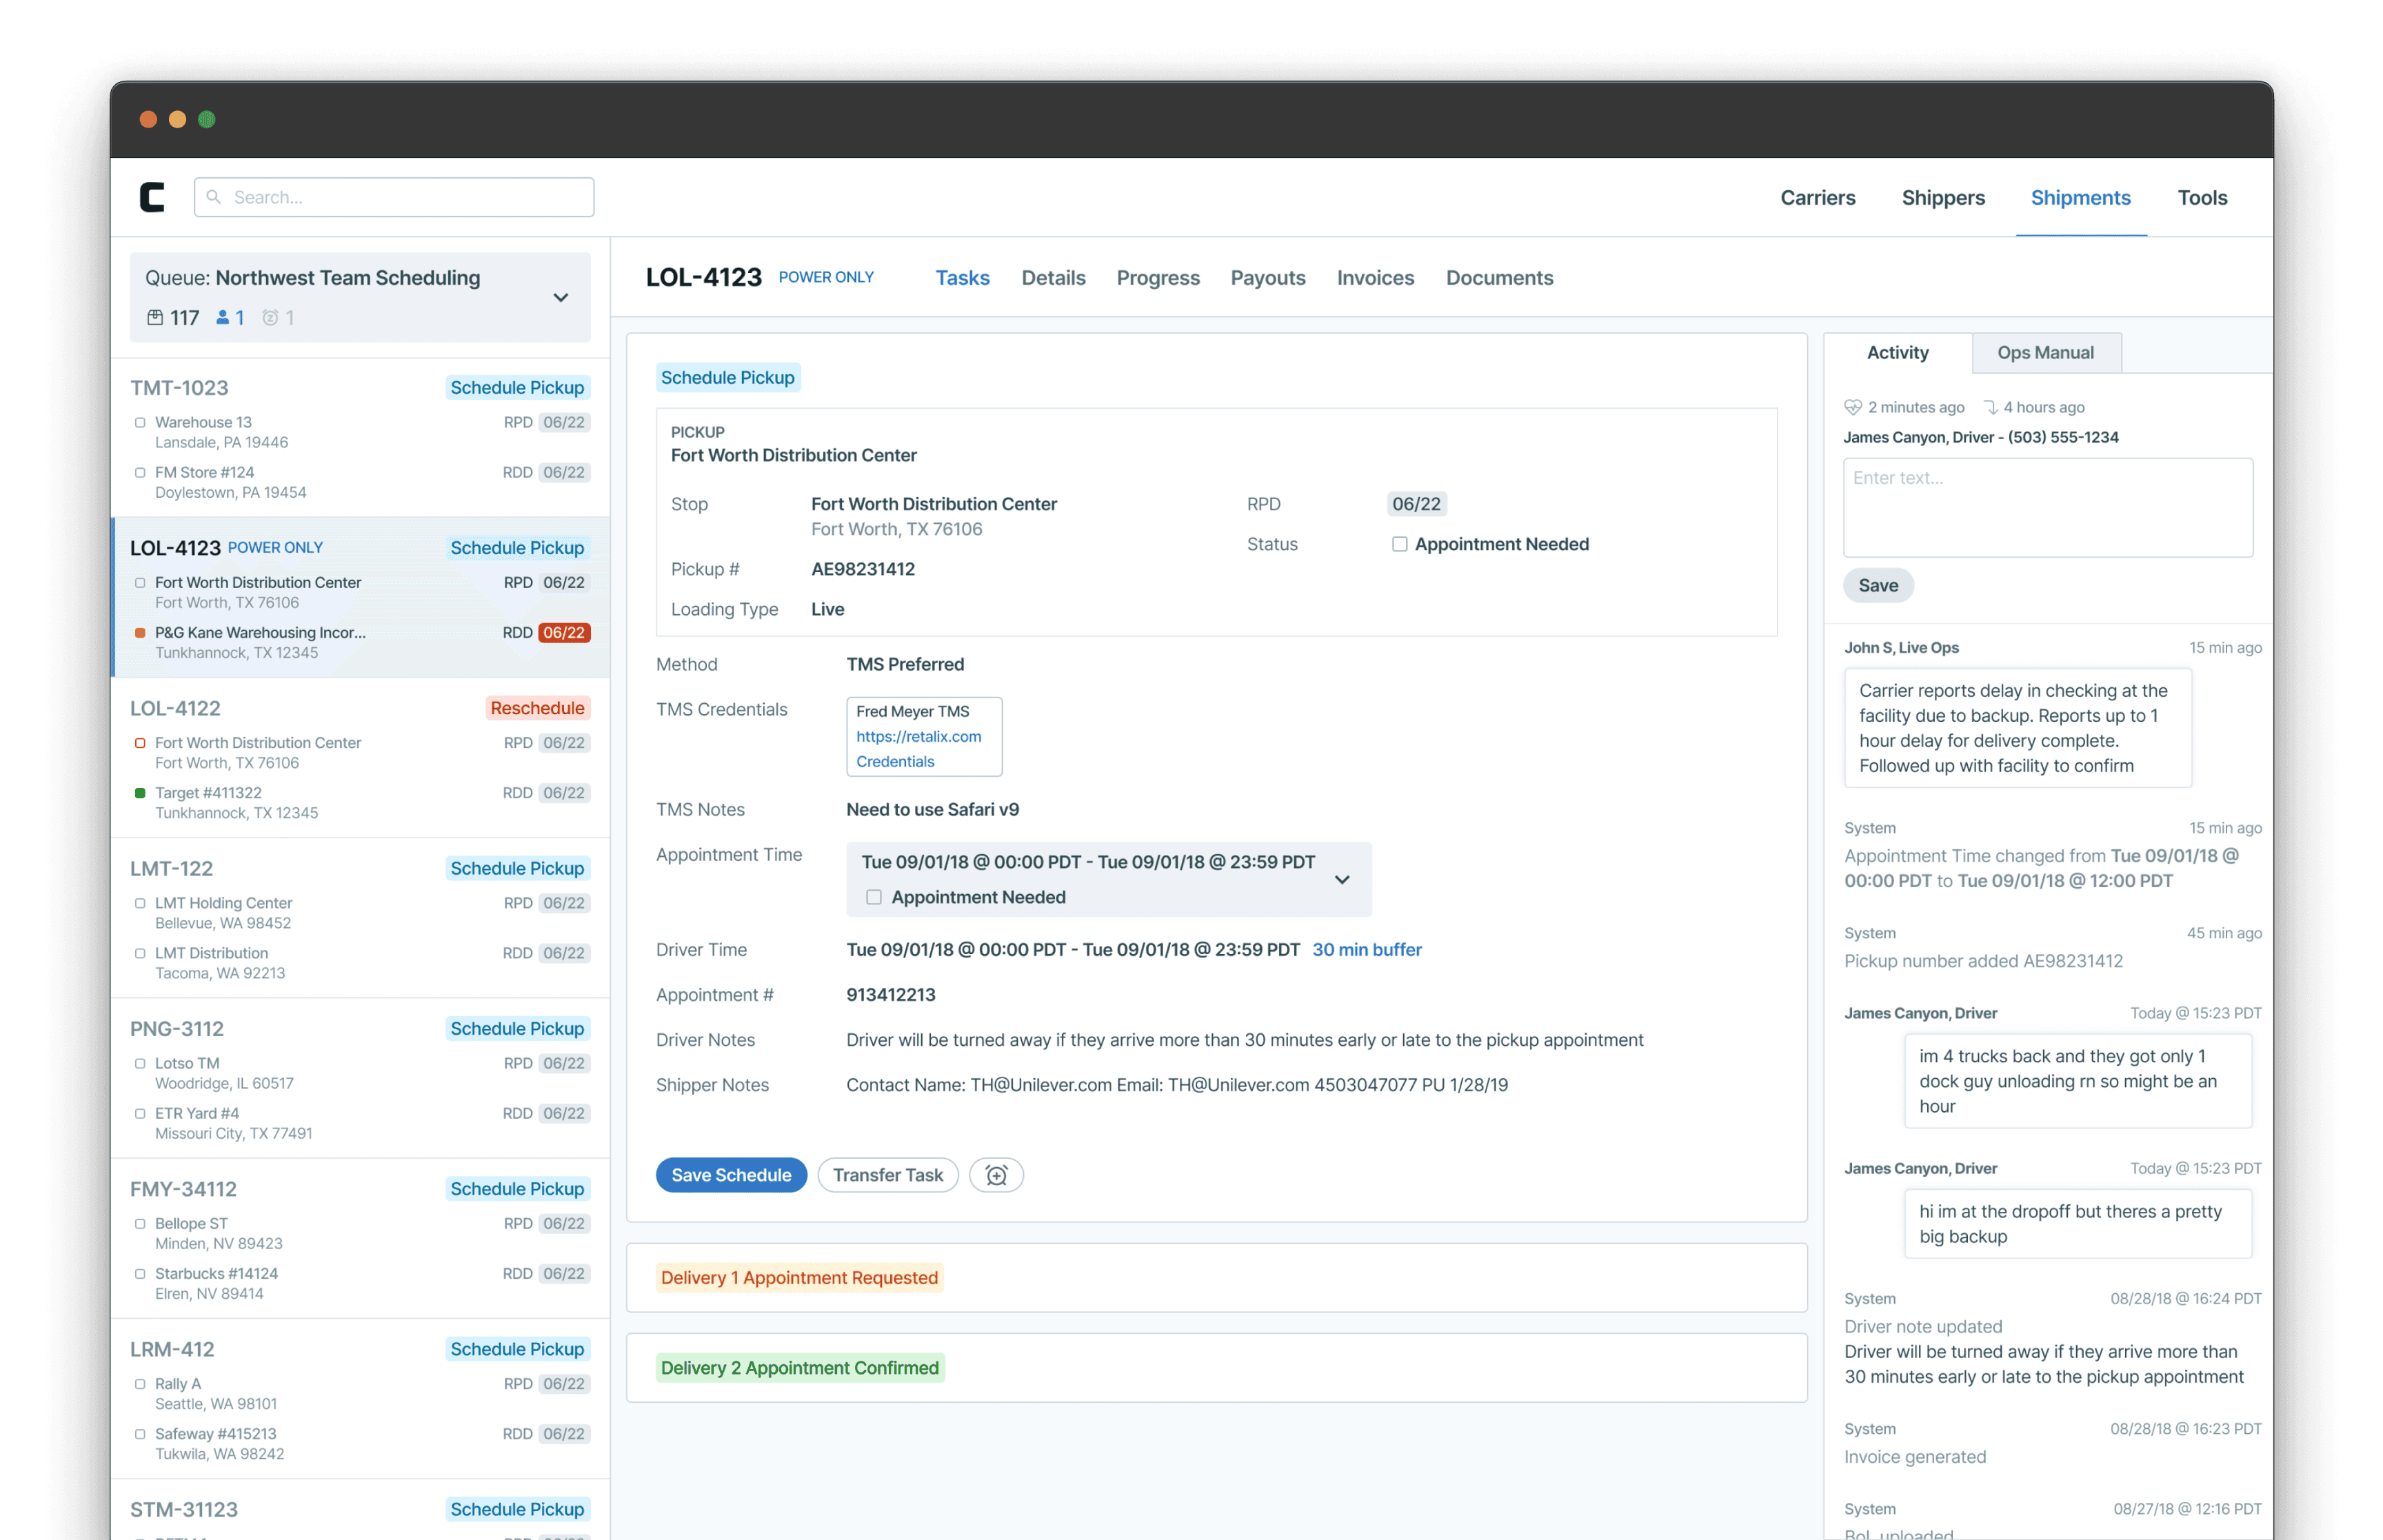Click the magnifier icon in the search box
The width and height of the screenshot is (2383, 1540).
pos(213,197)
